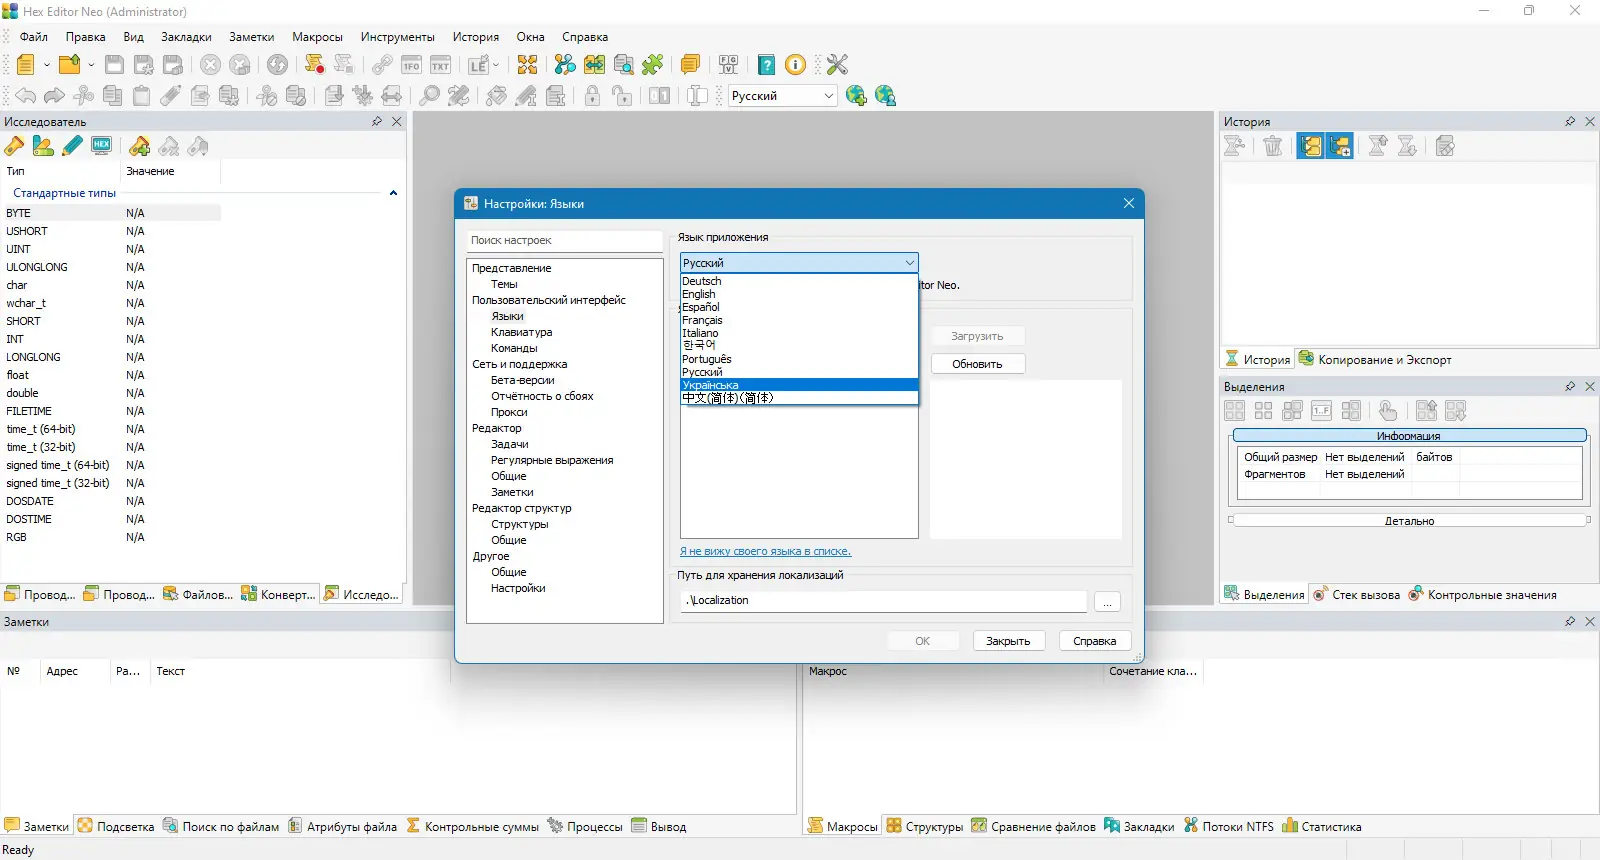Viewport: 1600px width, 860px height.
Task: Click the compare files binoculars toolbar icon
Action: point(594,65)
